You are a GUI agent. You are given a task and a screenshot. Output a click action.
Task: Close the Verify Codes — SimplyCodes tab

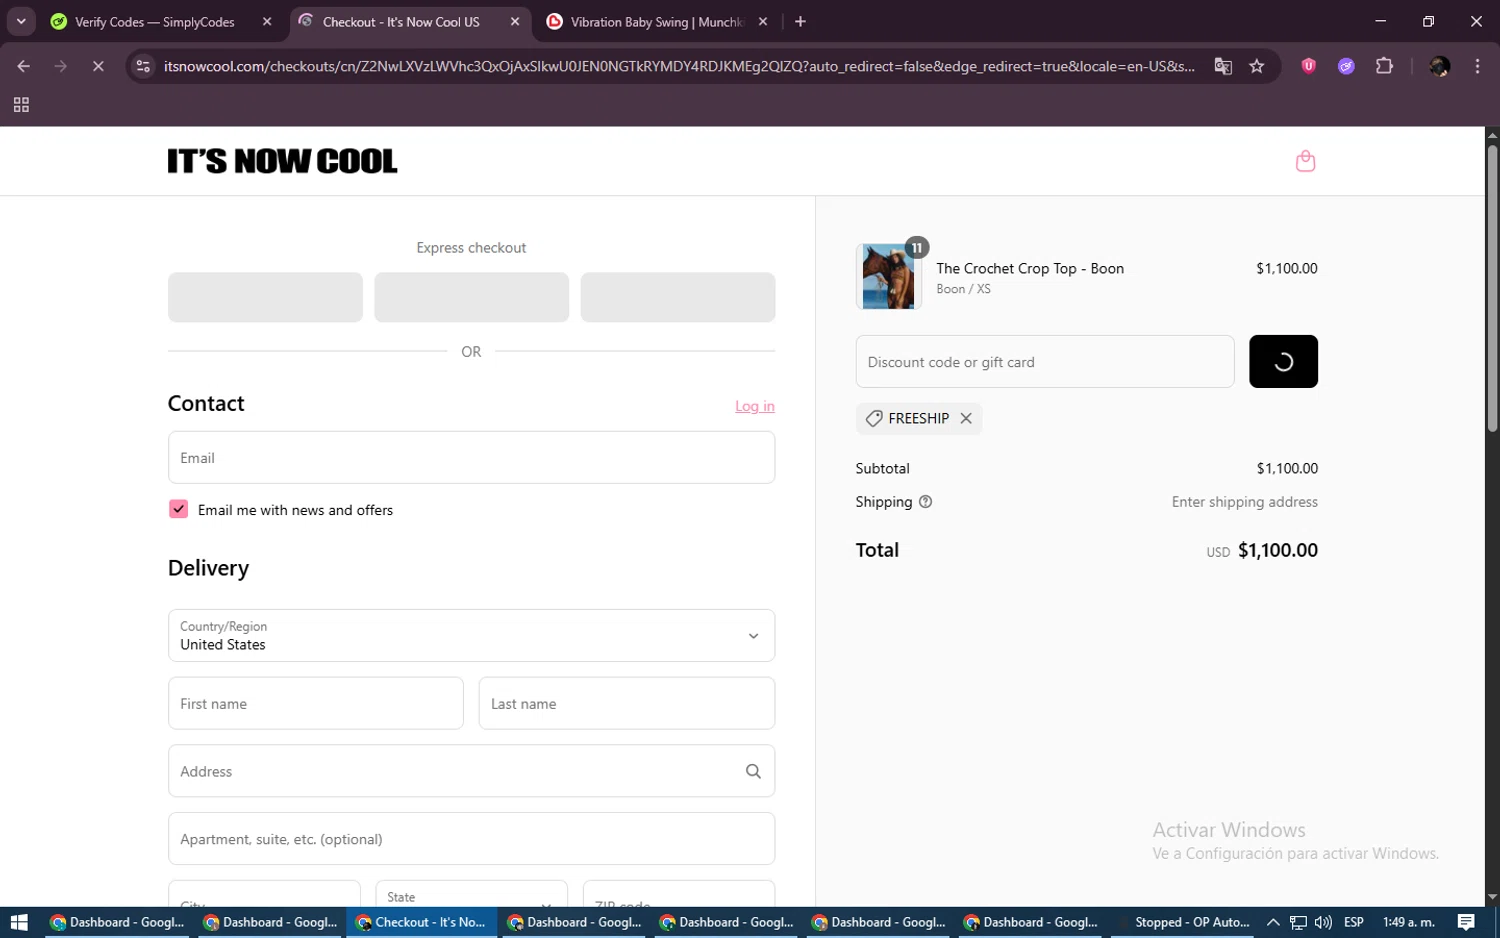pos(267,21)
